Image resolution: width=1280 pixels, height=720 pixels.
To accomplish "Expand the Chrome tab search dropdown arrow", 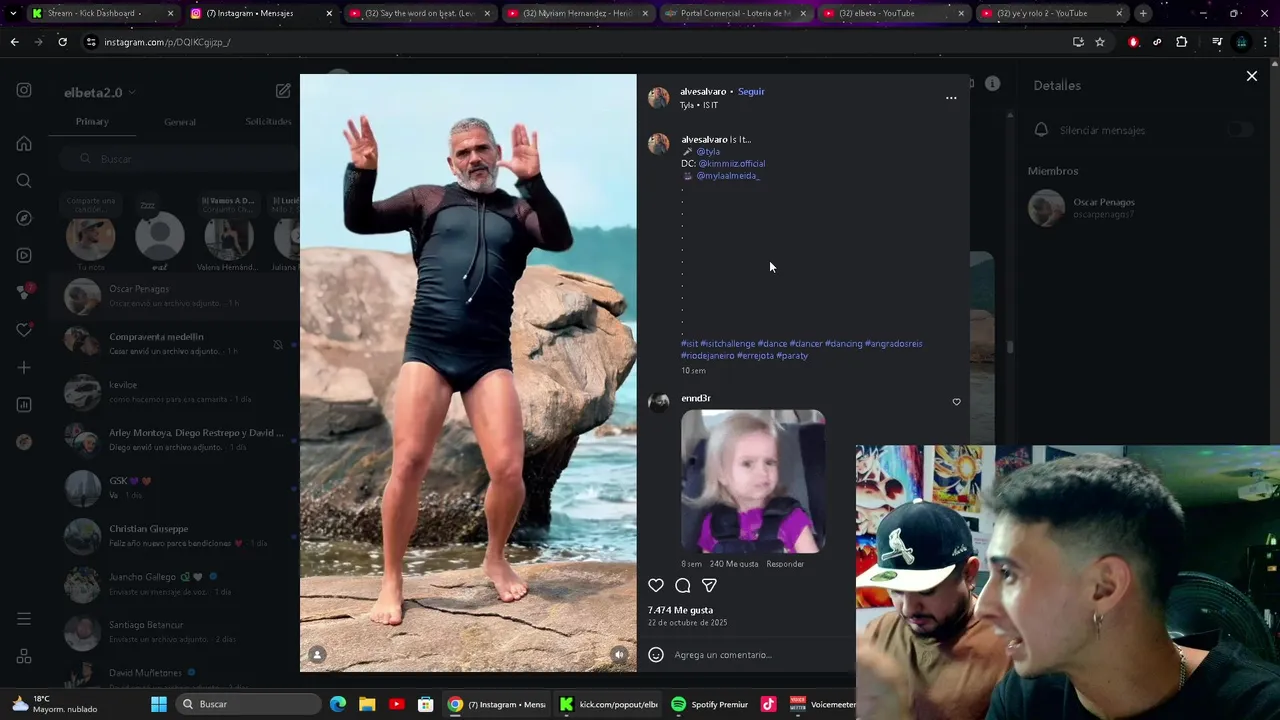I will [x=13, y=13].
